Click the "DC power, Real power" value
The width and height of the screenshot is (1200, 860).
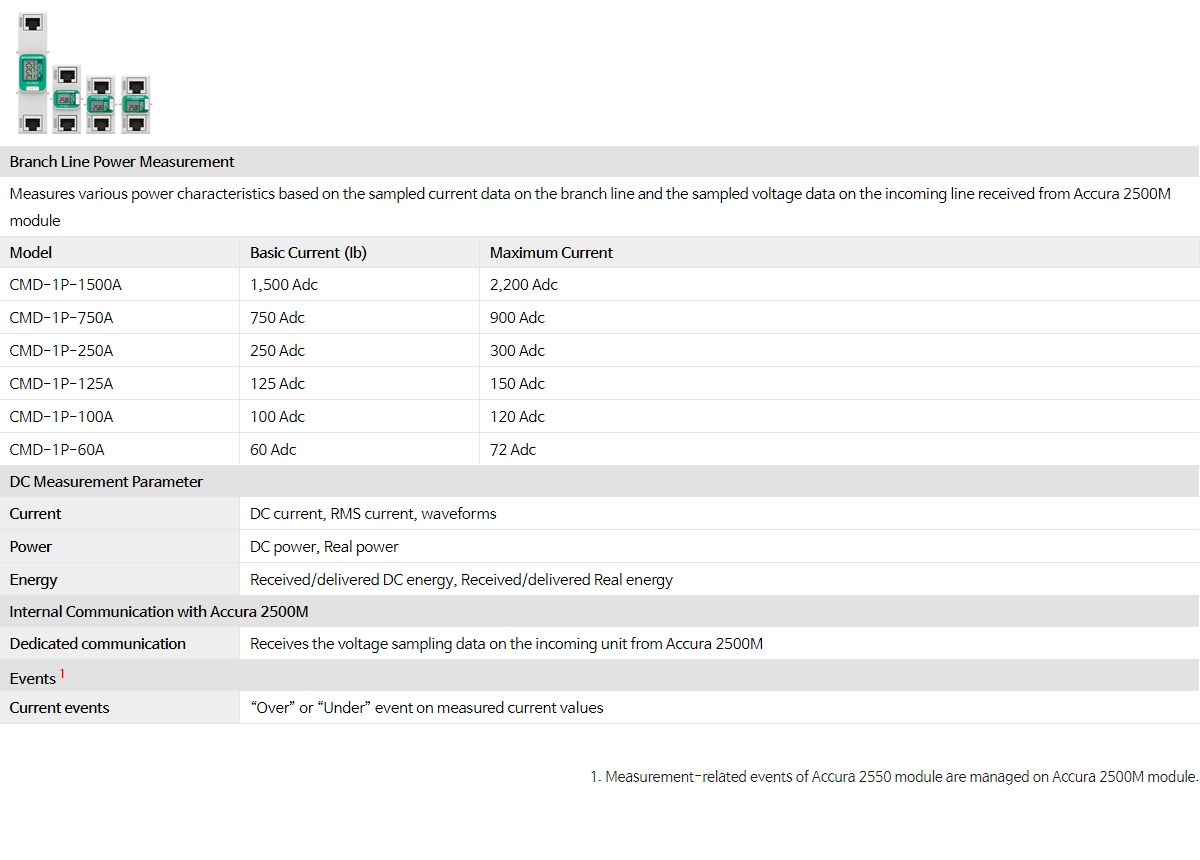[324, 547]
